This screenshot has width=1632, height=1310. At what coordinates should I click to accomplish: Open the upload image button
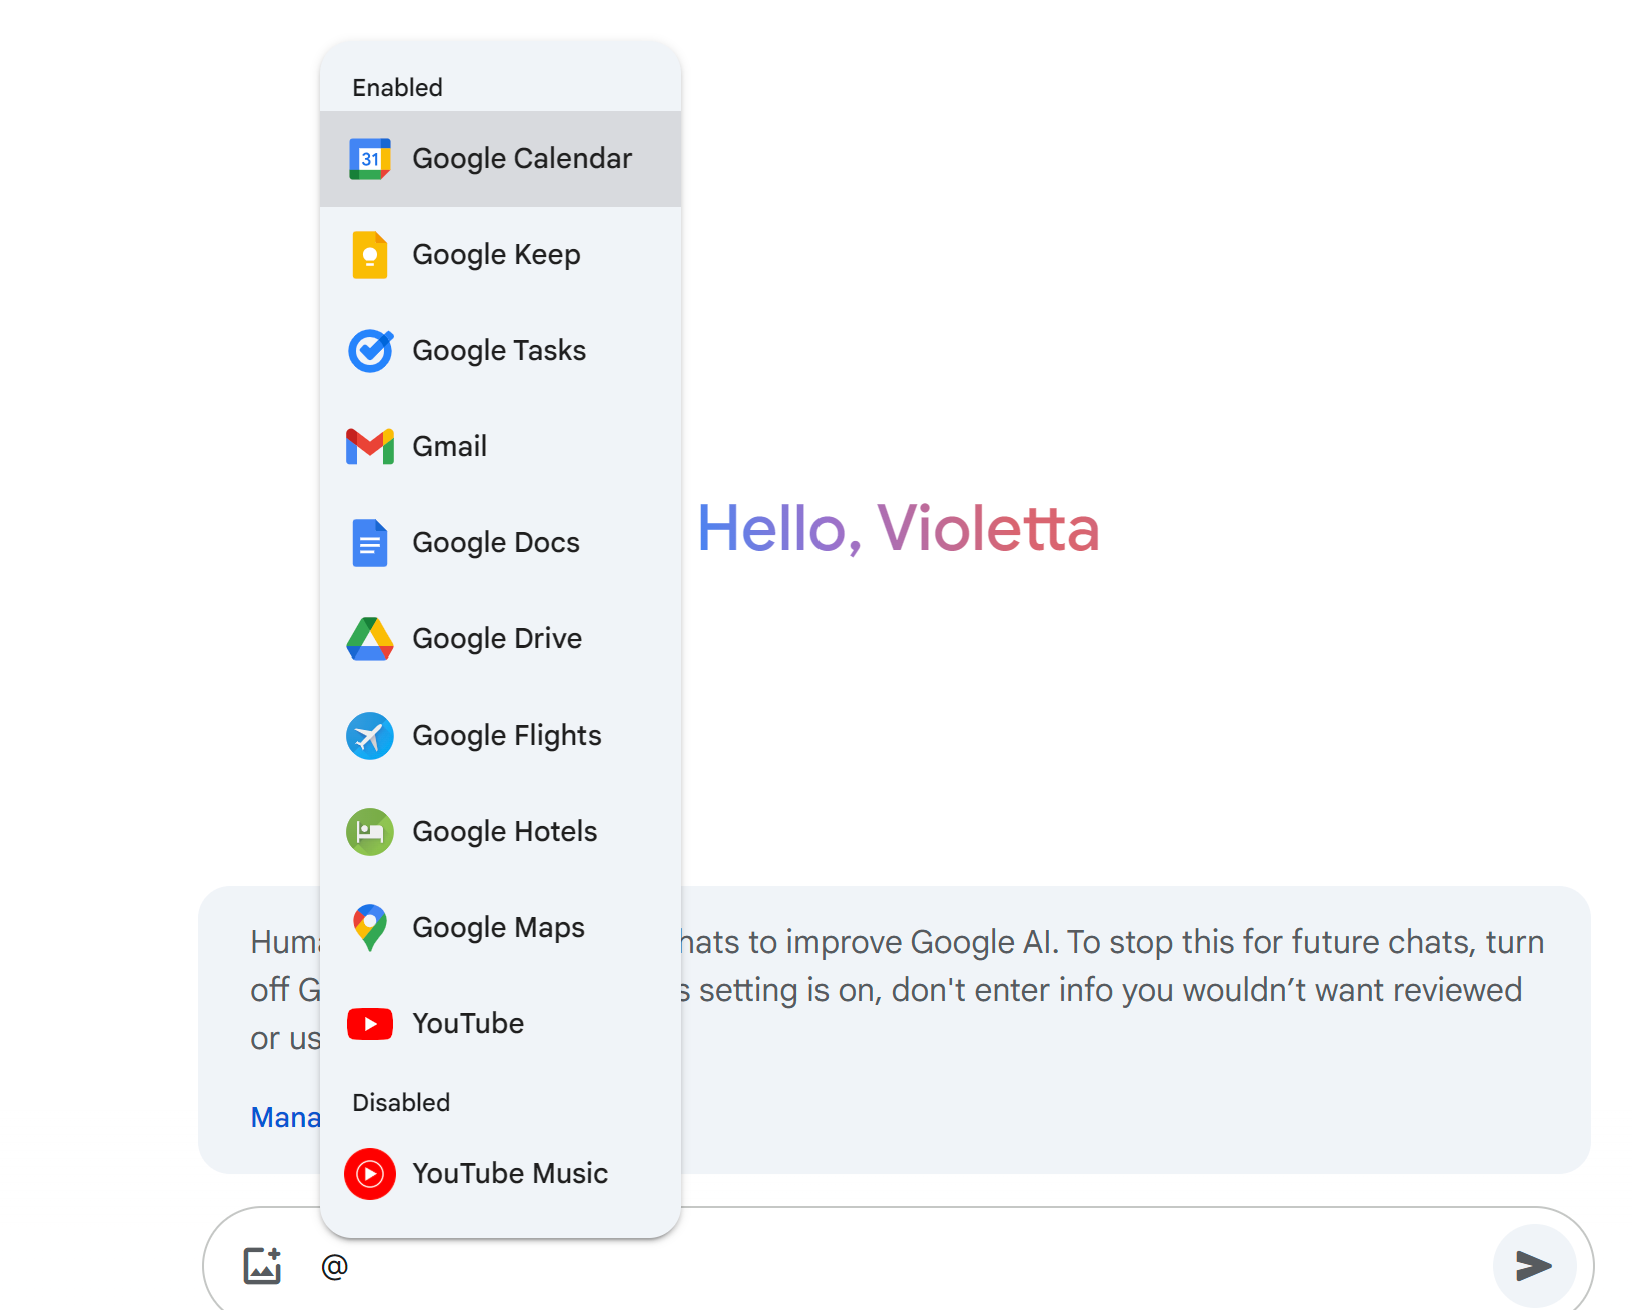[263, 1266]
